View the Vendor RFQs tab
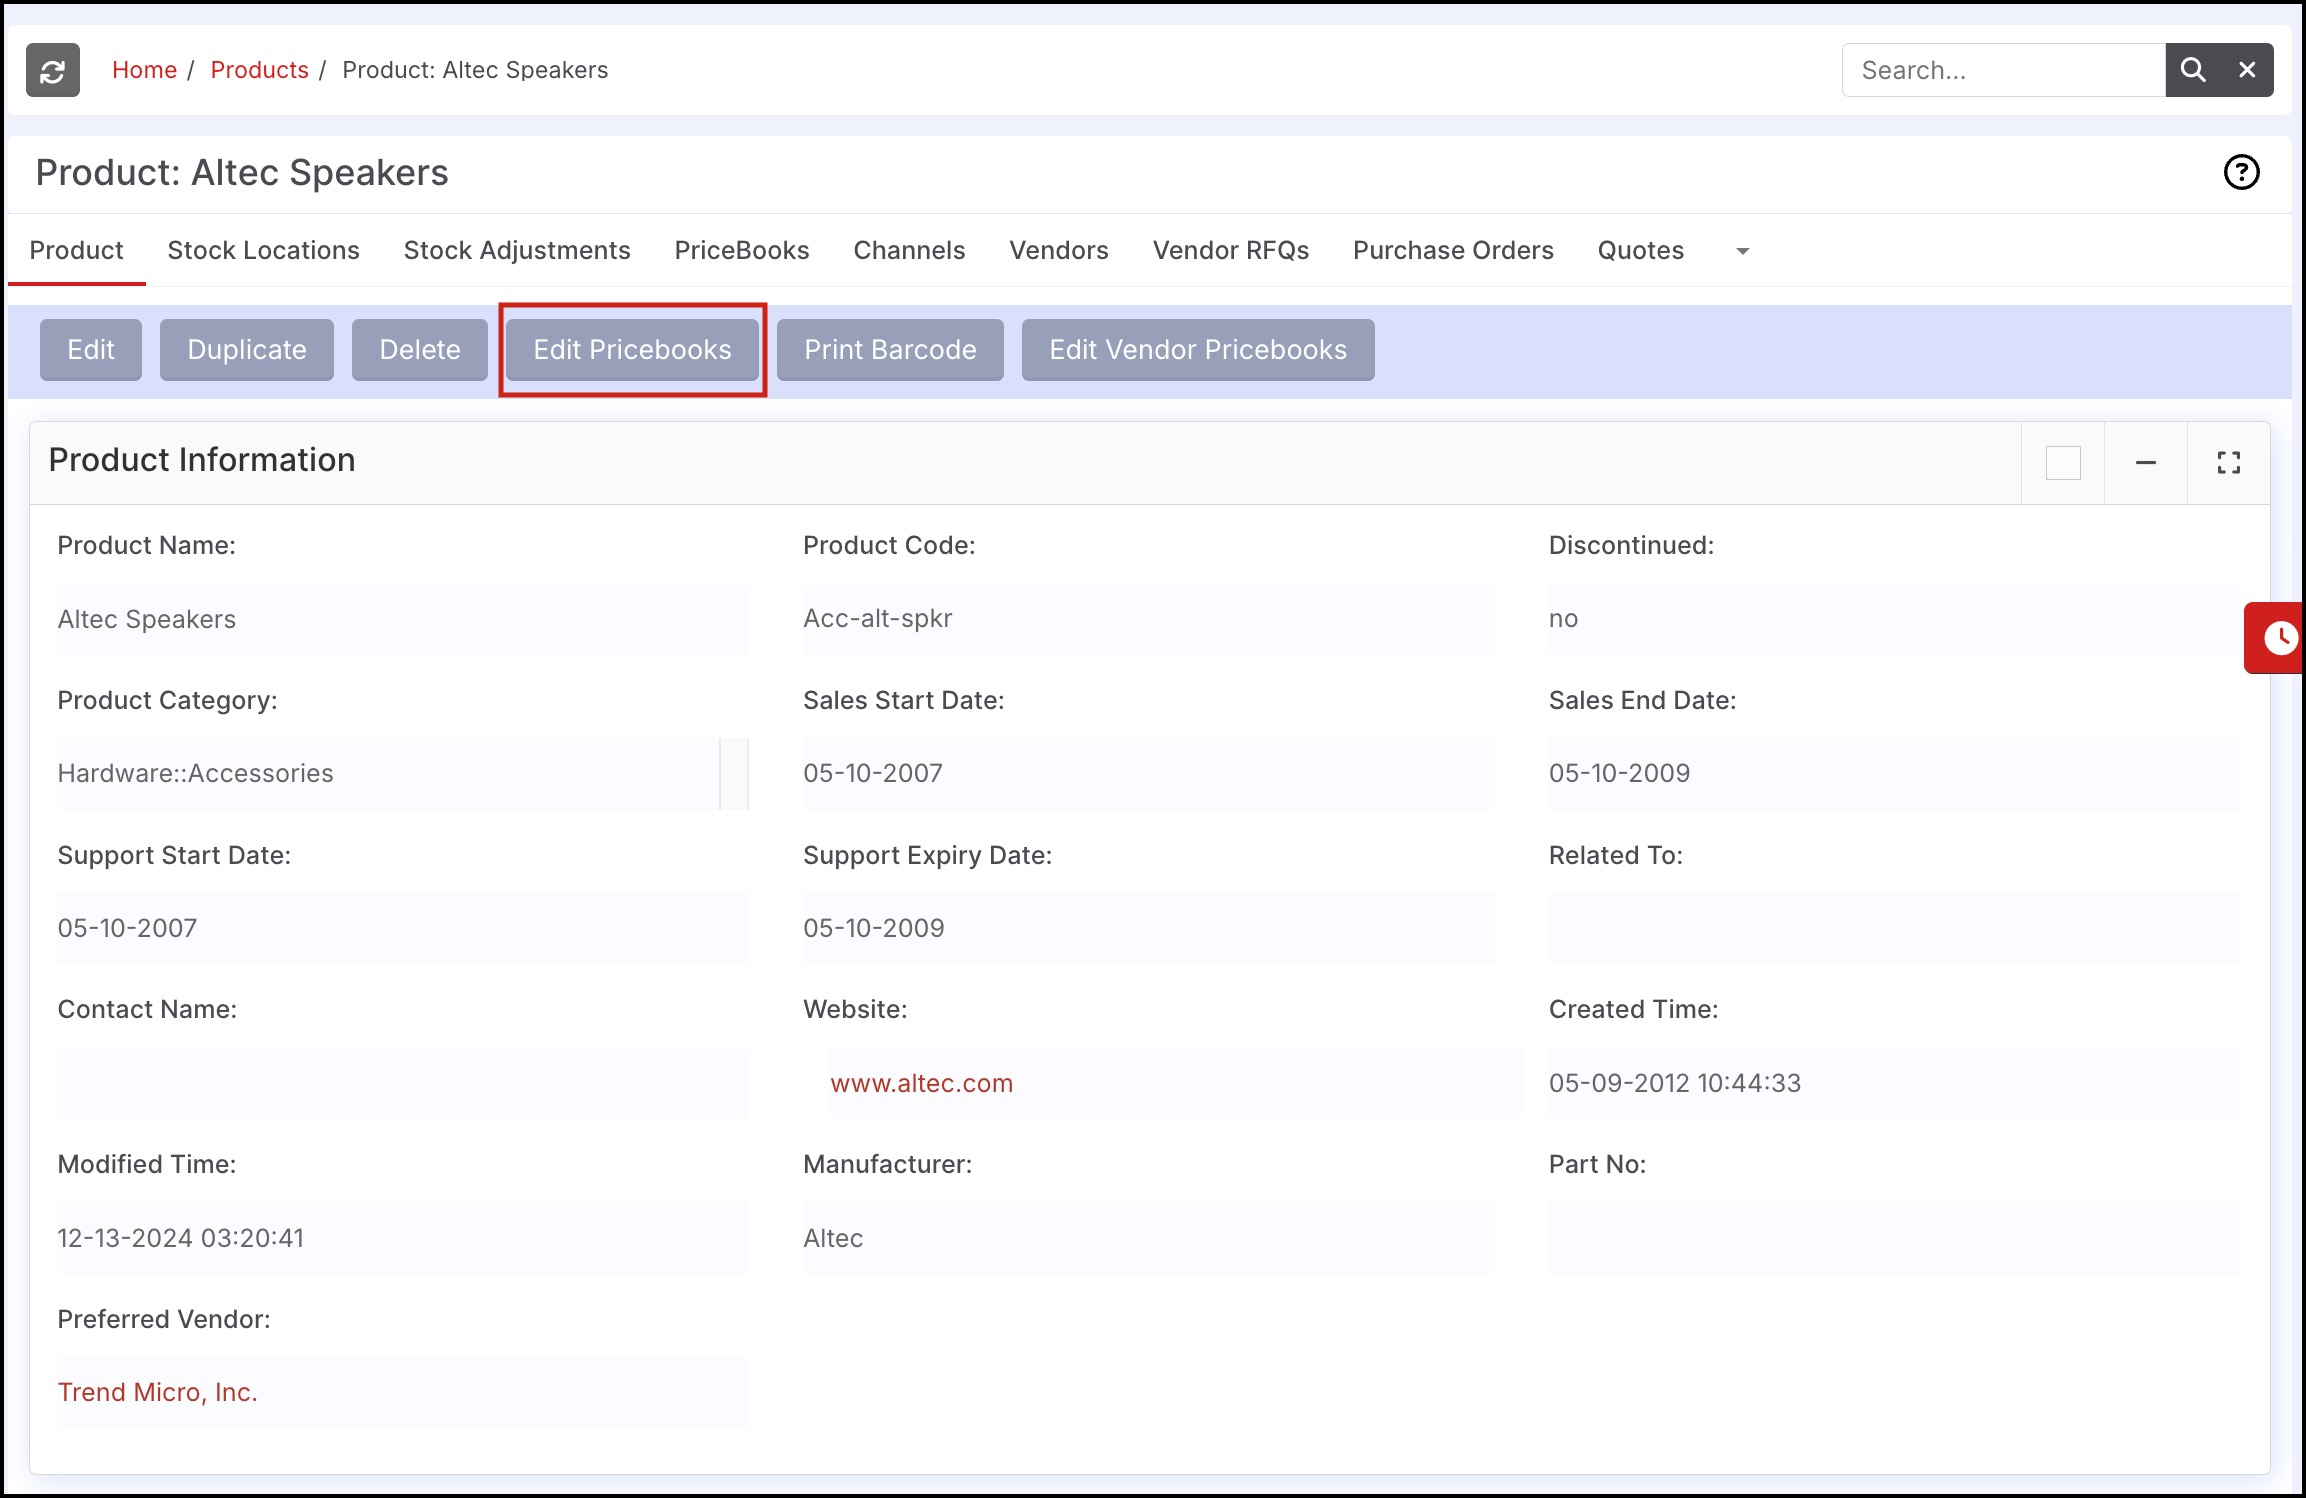The width and height of the screenshot is (2306, 1498). coord(1231,250)
